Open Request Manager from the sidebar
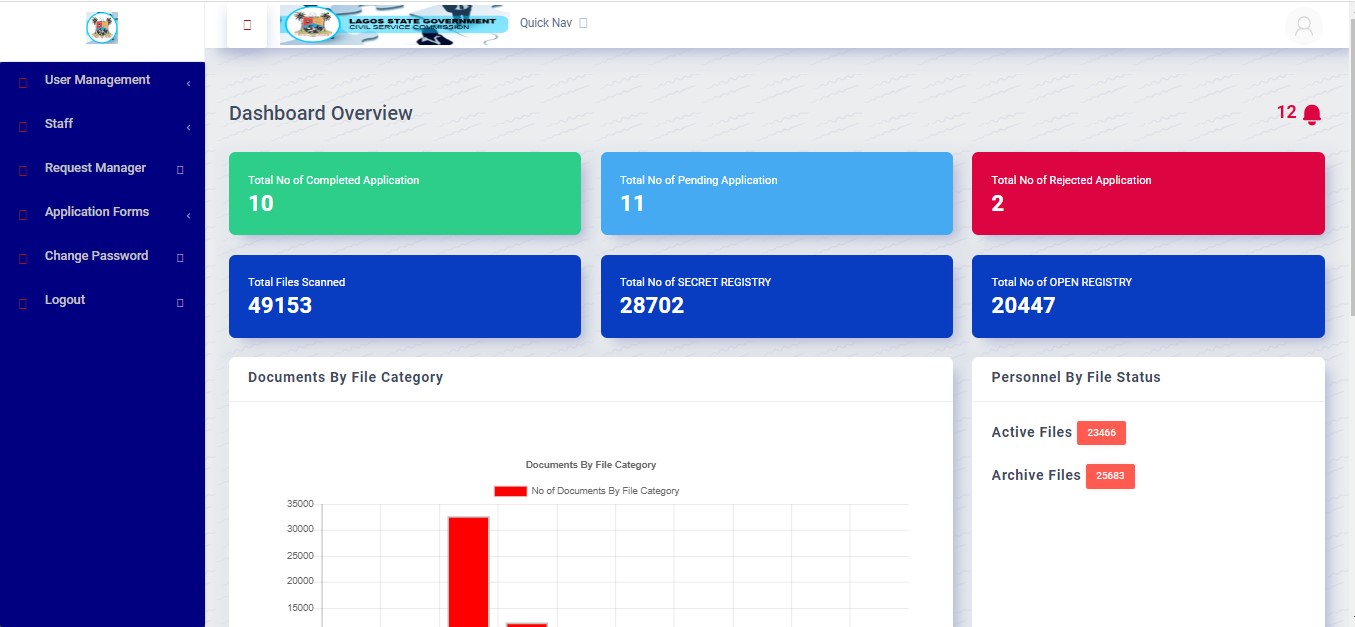Viewport: 1355px width, 627px height. pos(95,168)
